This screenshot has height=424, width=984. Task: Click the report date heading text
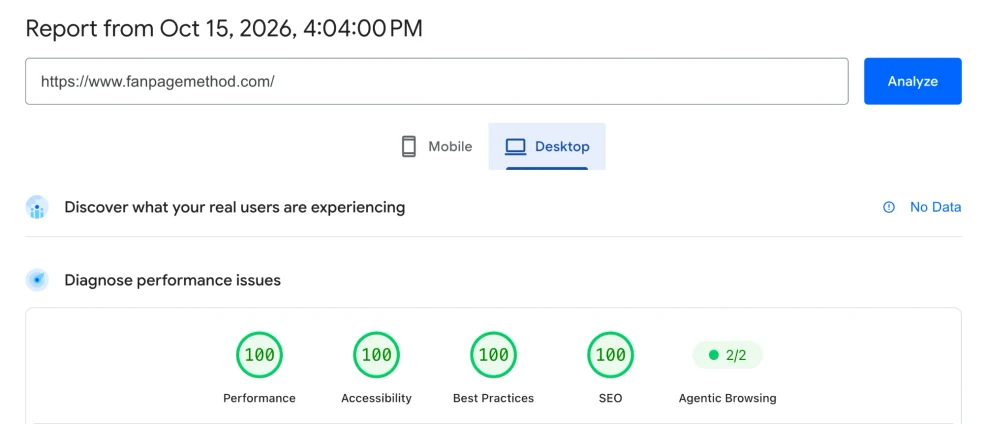pos(224,29)
